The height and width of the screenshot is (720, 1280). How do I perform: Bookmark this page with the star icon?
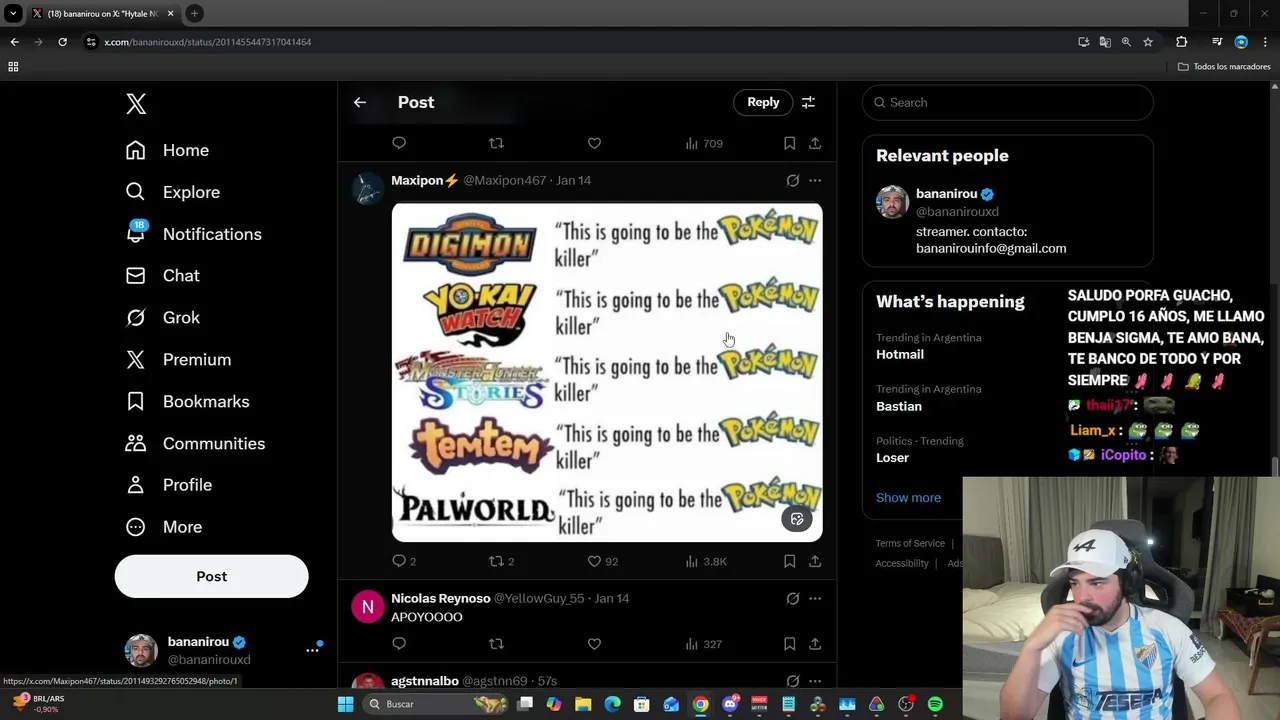click(x=1148, y=42)
